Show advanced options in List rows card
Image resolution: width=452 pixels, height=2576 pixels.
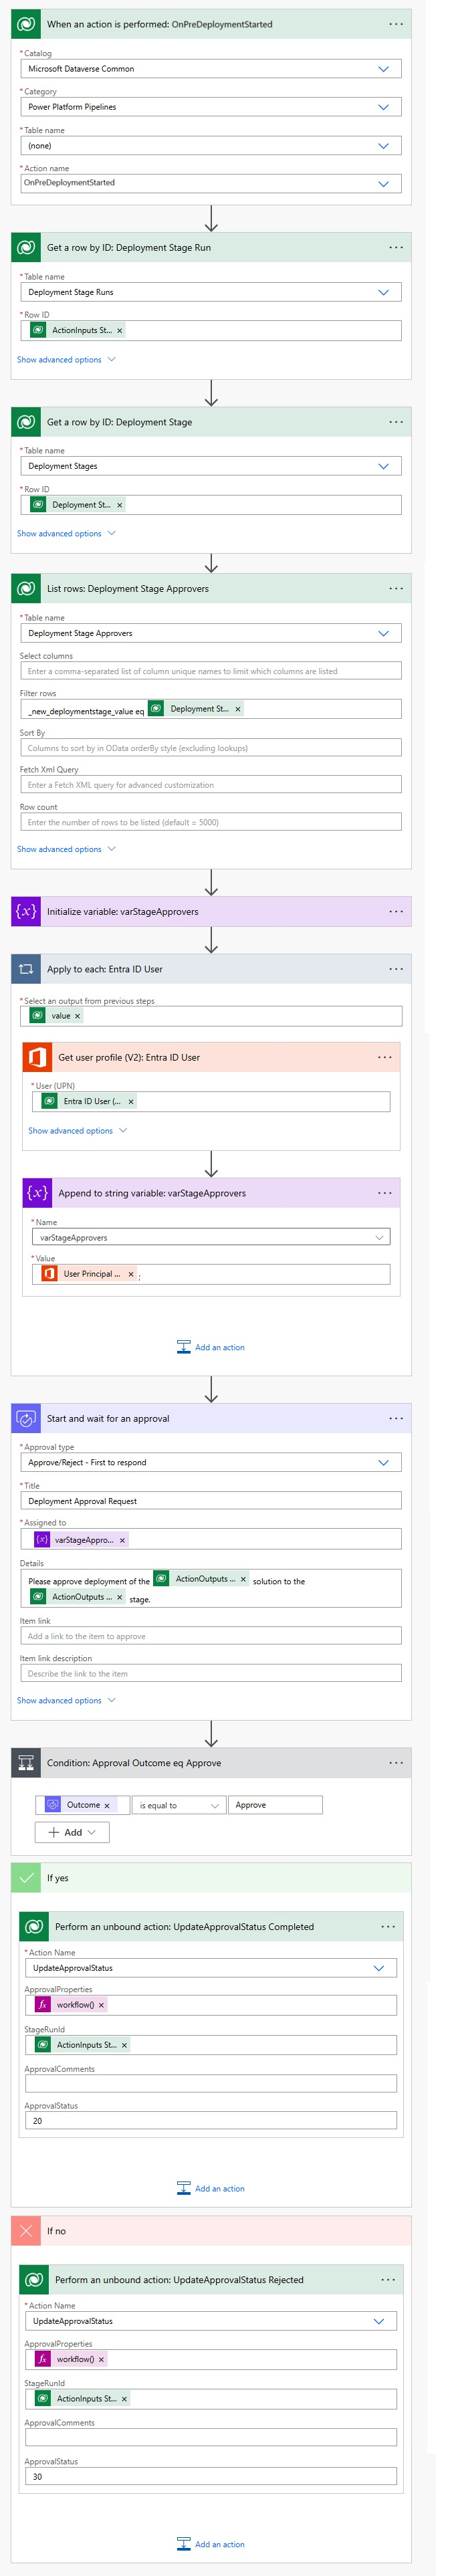point(66,849)
